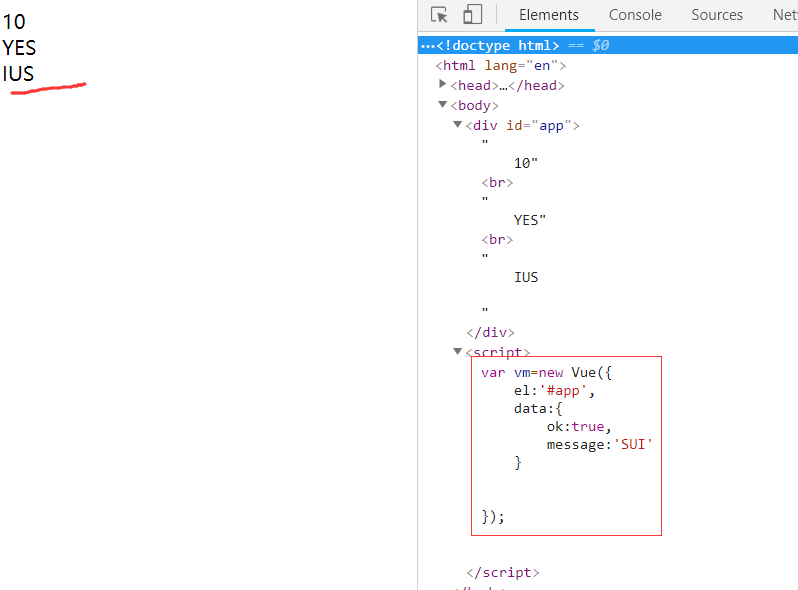The width and height of the screenshot is (798, 590).
Task: Select the IUS text node in the DOM tree
Action: coord(526,277)
